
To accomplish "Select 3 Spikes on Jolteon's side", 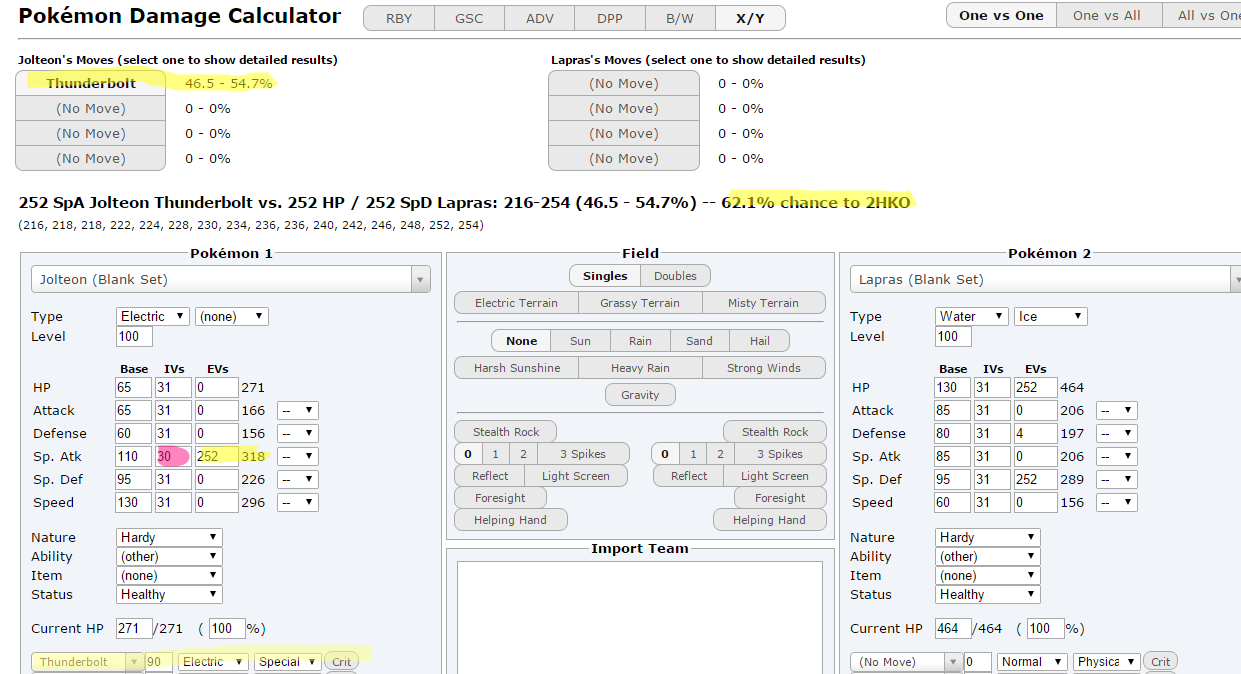I will pos(583,454).
